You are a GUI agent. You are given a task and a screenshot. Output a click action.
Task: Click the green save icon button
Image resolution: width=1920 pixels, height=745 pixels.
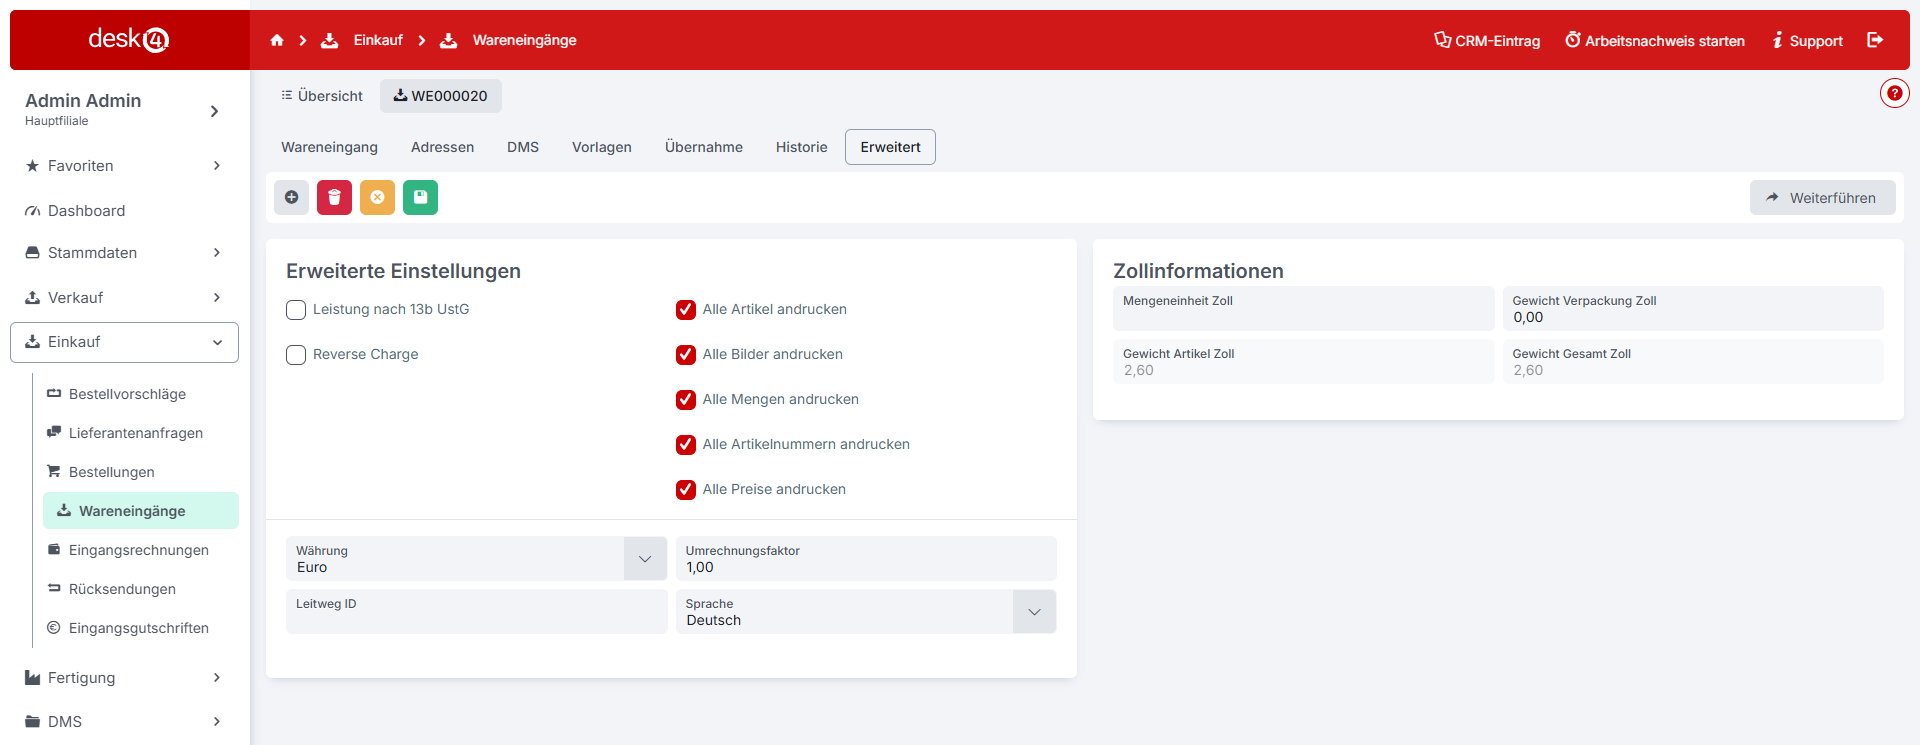[x=420, y=197]
